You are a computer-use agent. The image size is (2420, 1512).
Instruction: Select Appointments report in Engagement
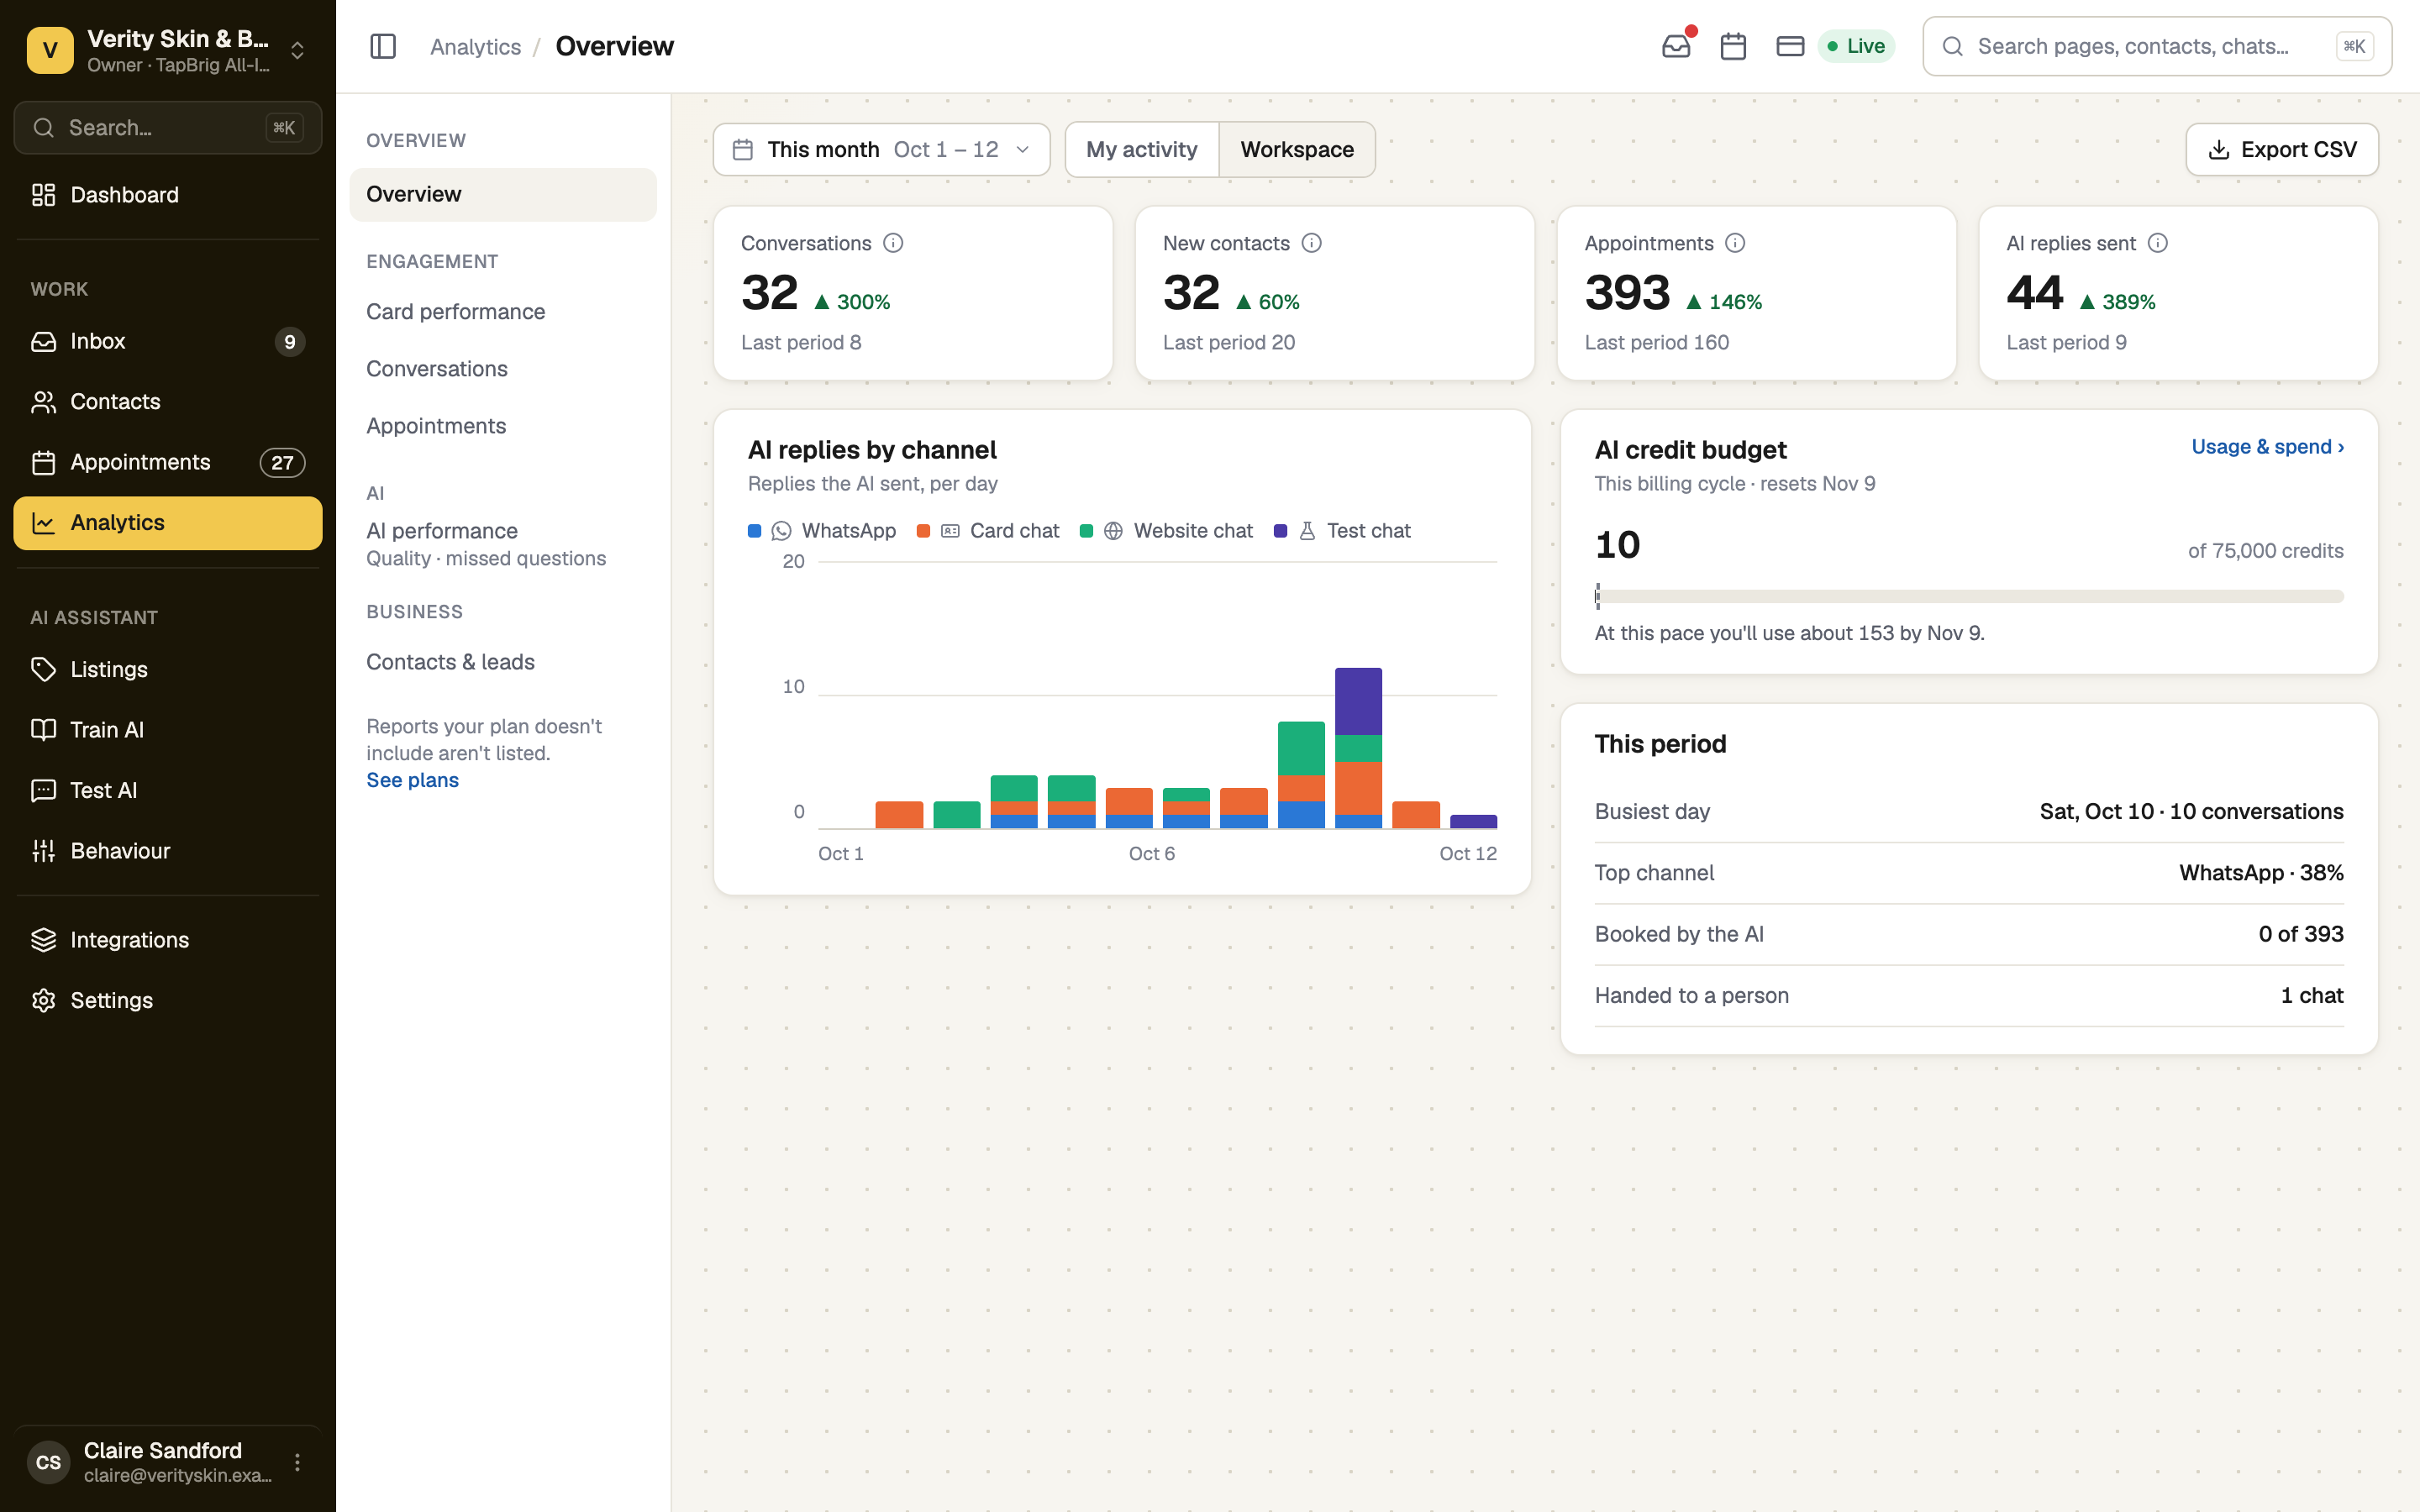503,426
